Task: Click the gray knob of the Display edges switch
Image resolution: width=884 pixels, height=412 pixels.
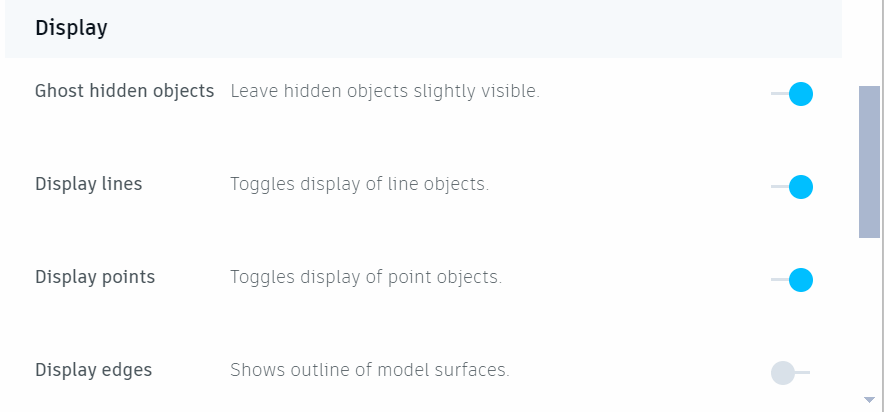Action: pyautogui.click(x=783, y=373)
